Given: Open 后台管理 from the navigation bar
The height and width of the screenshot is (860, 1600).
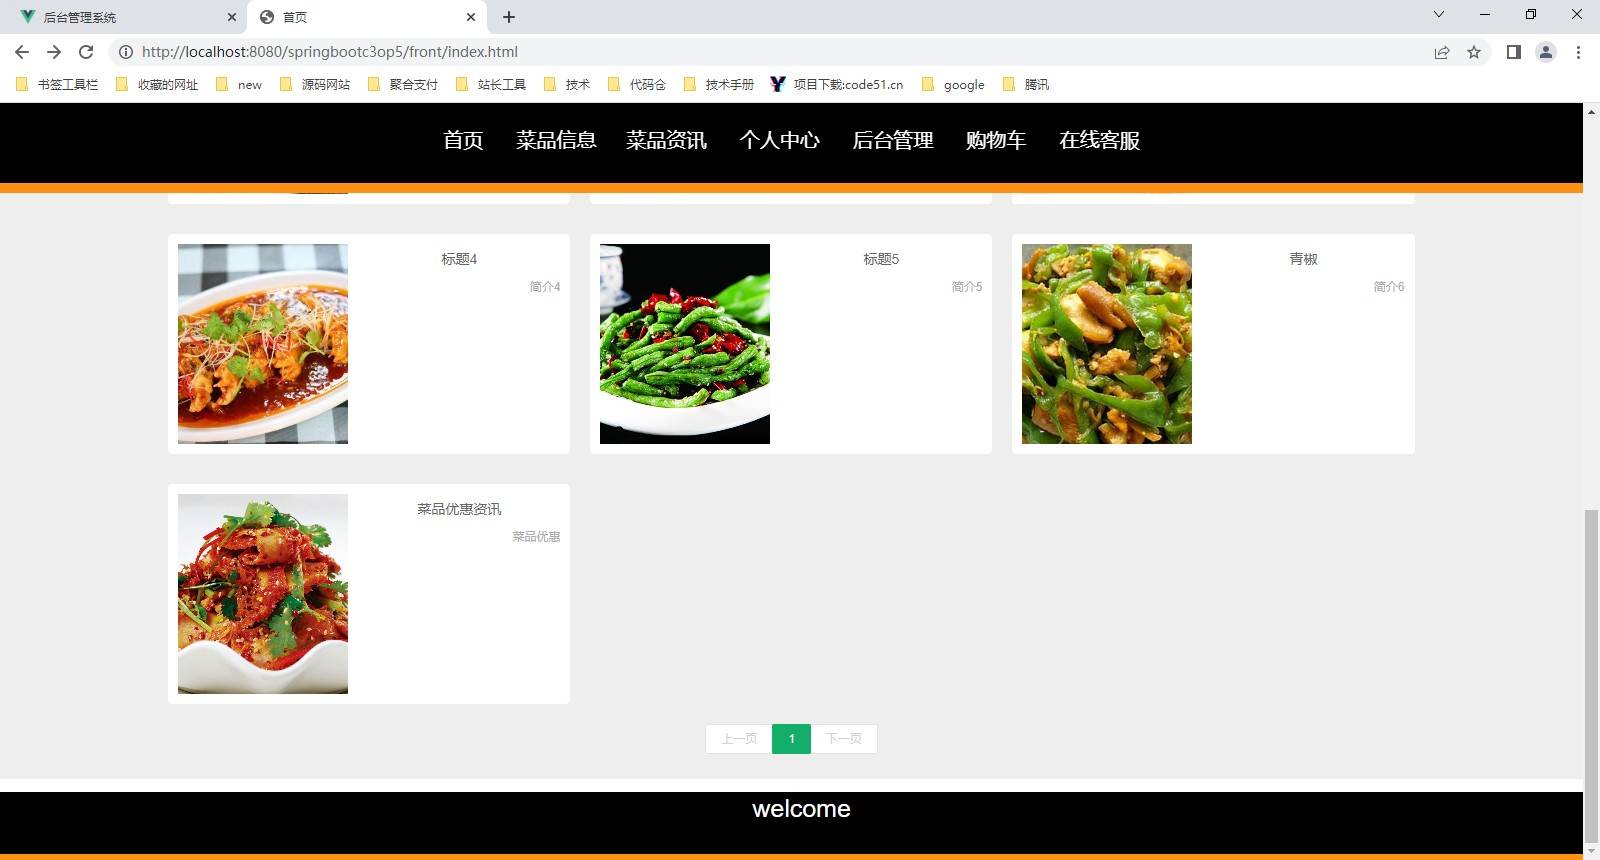Looking at the screenshot, I should click(x=892, y=141).
